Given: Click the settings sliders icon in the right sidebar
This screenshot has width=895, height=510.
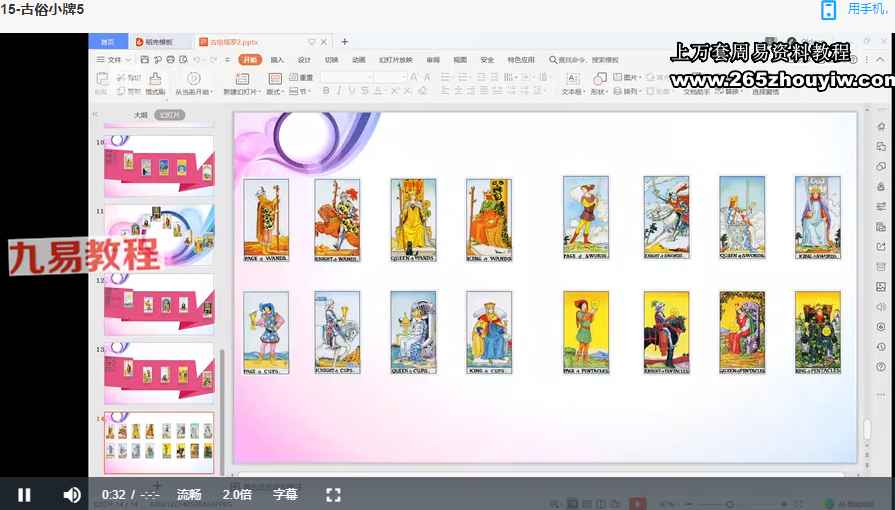Looking at the screenshot, I should coord(881,206).
